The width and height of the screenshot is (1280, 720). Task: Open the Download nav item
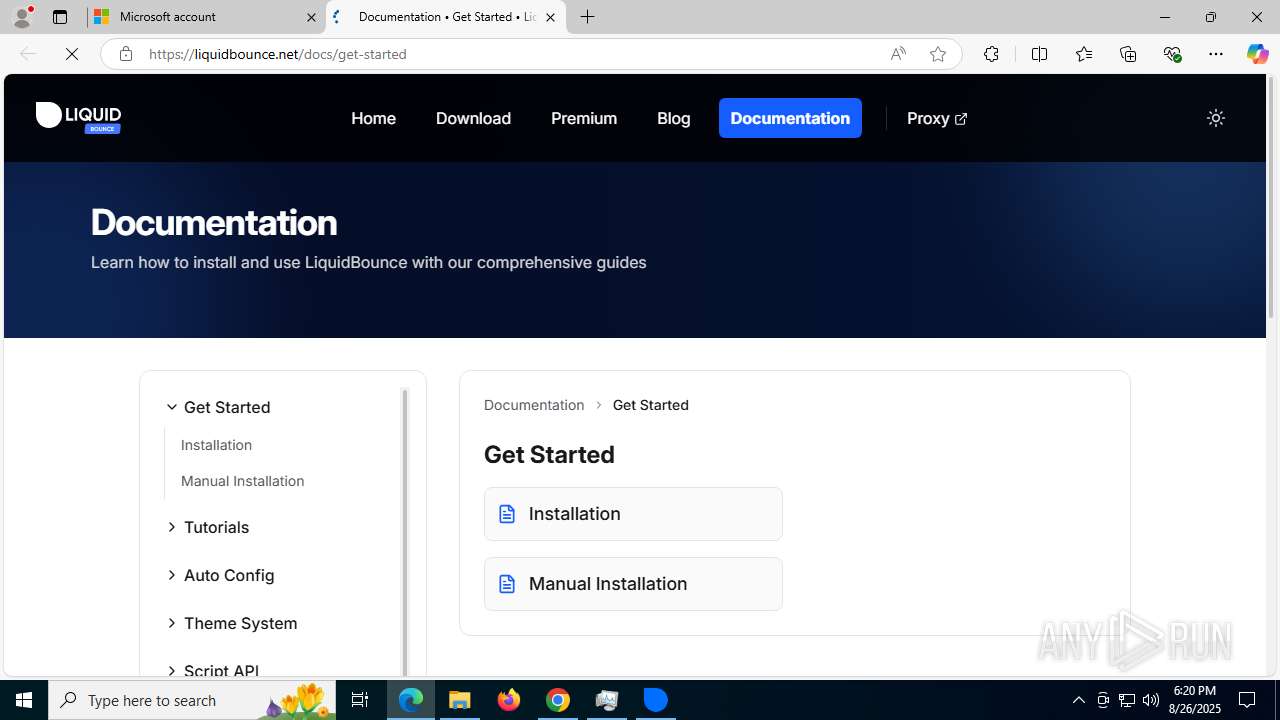[473, 118]
